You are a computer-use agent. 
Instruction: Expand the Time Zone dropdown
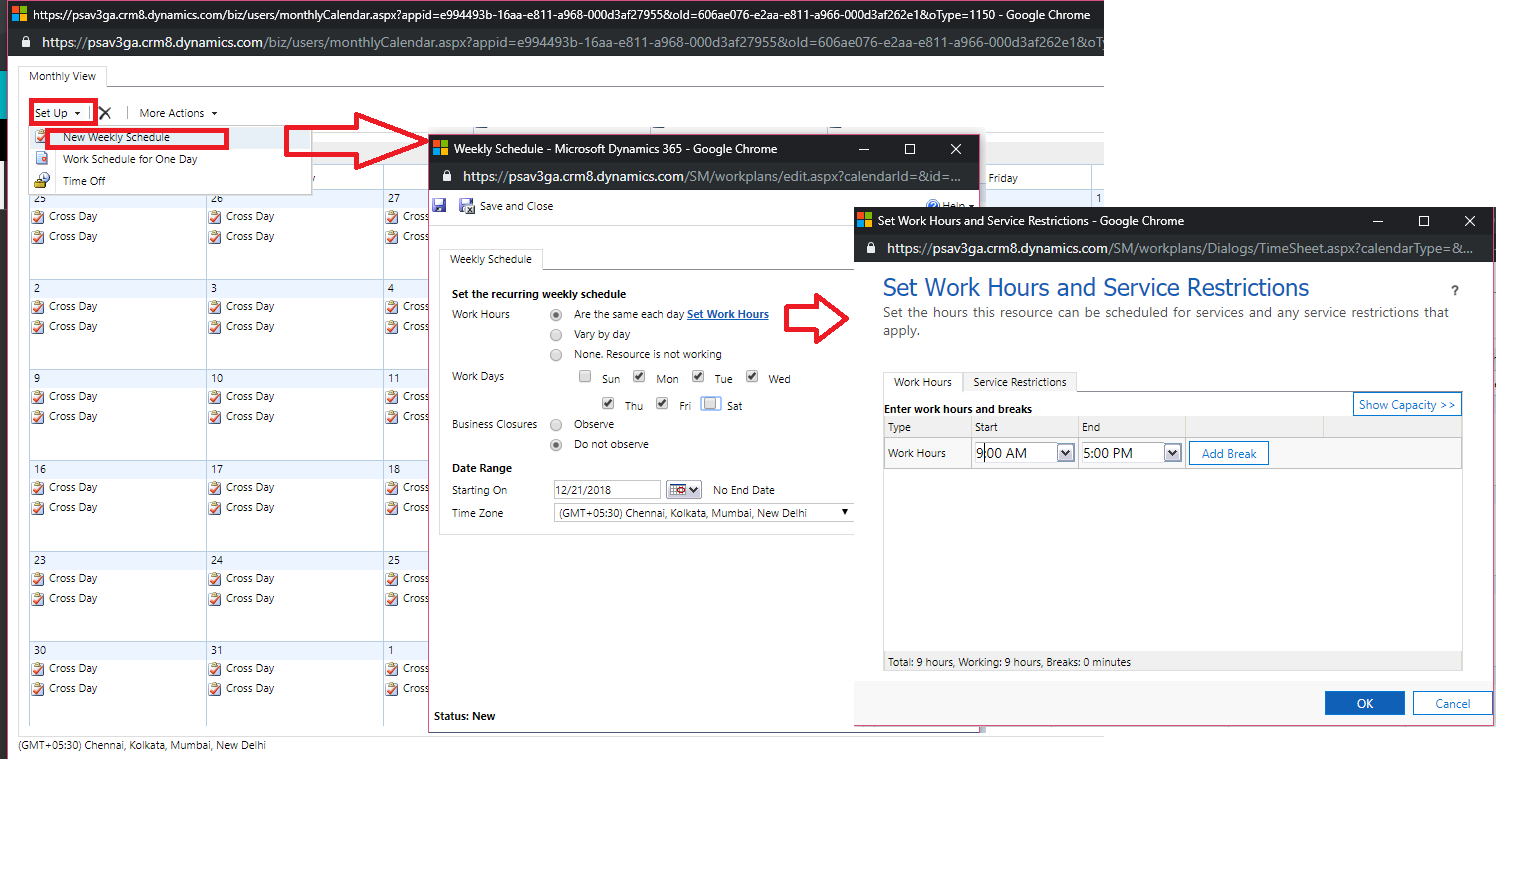pos(845,512)
